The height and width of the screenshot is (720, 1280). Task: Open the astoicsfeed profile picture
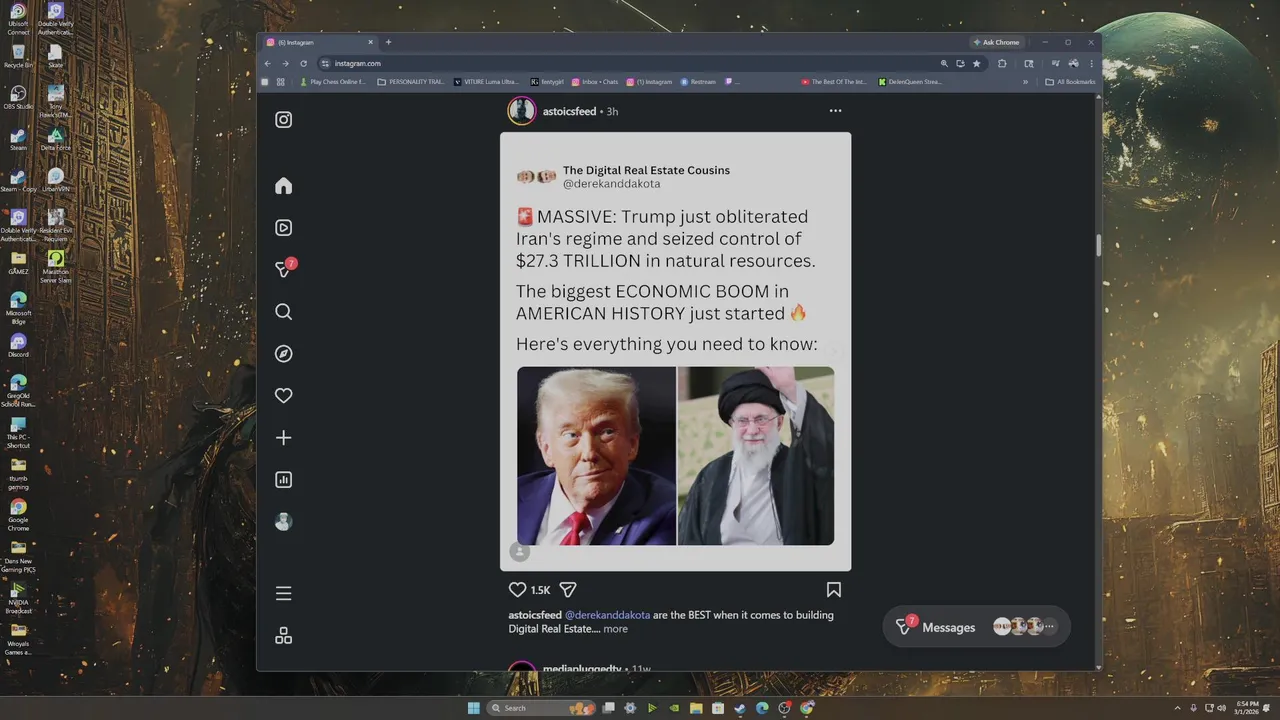(522, 111)
